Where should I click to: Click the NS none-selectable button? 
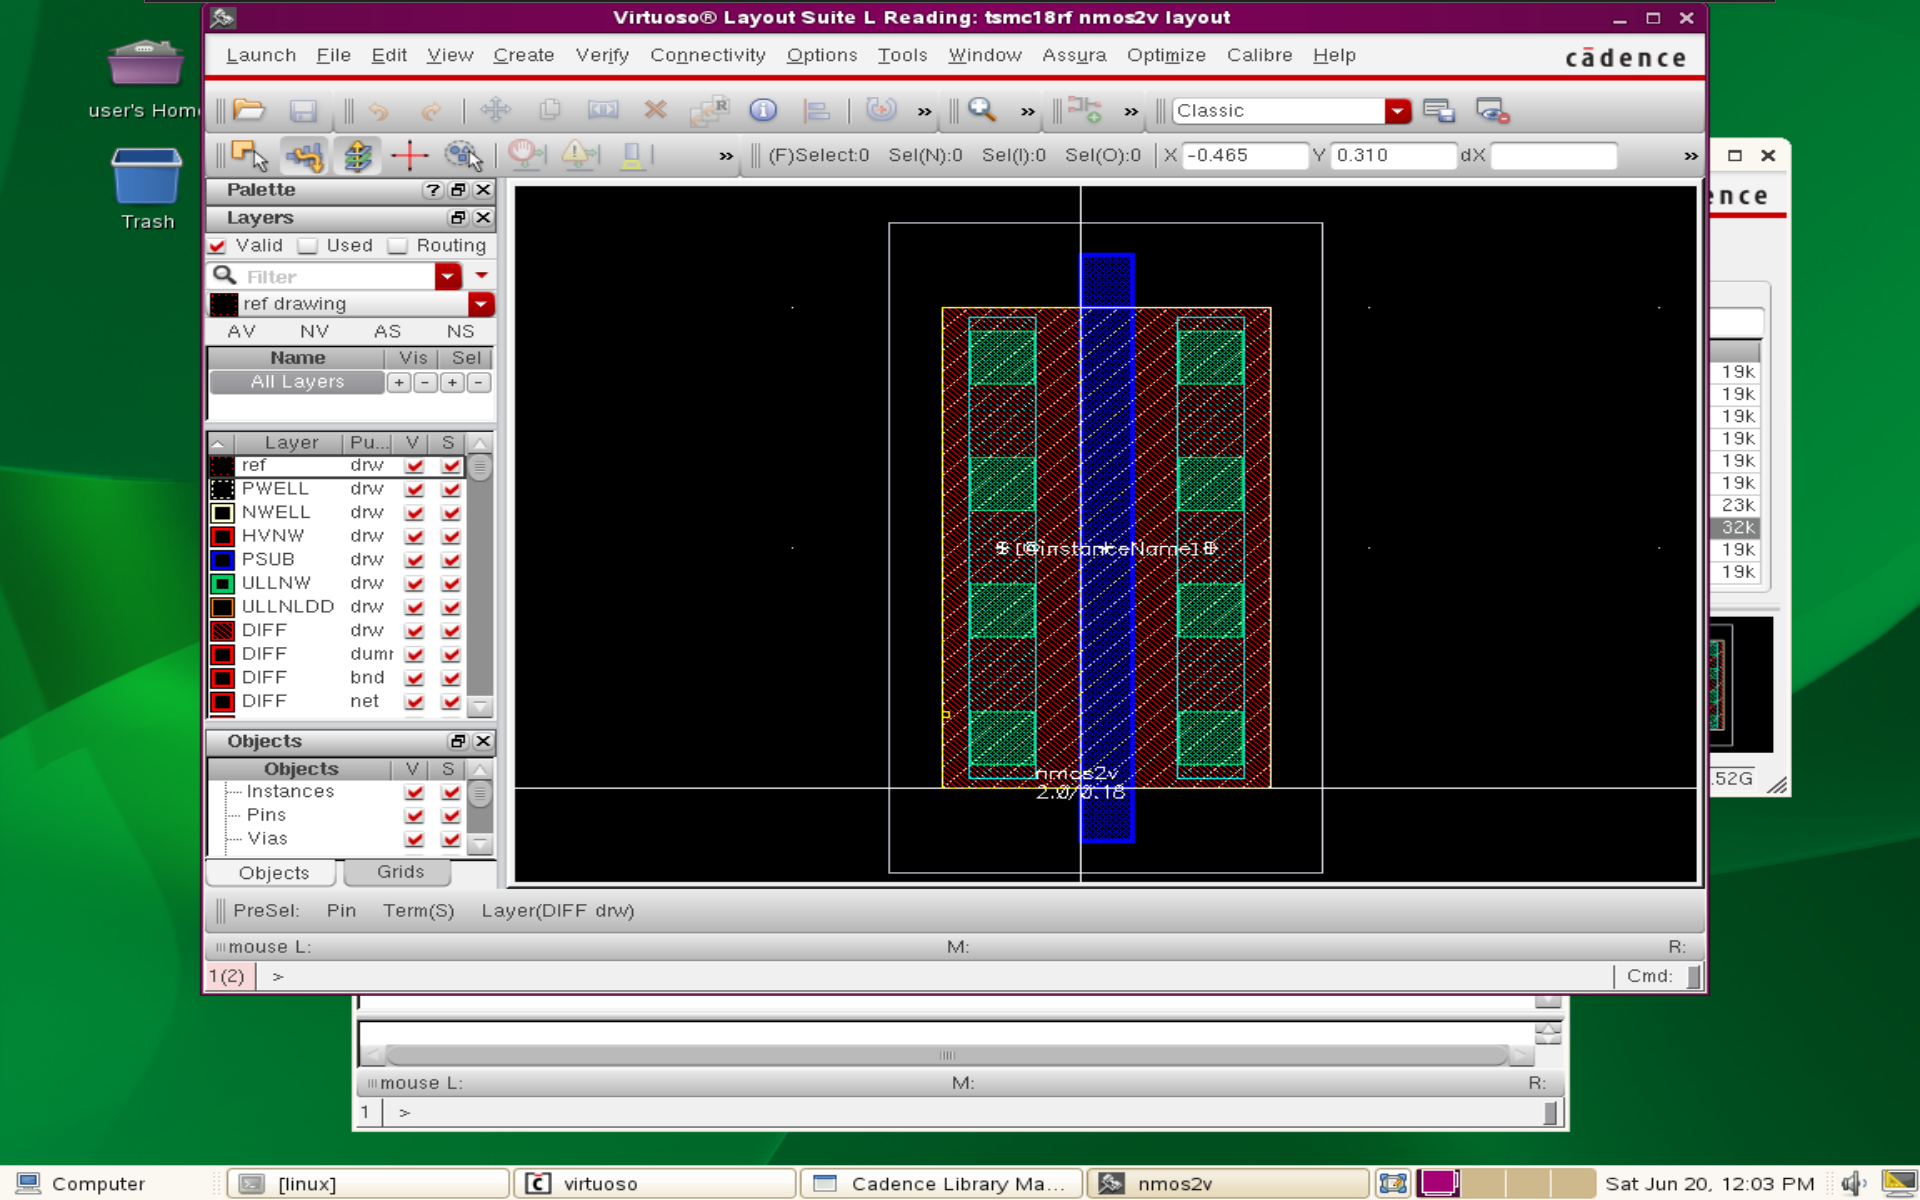pos(460,332)
